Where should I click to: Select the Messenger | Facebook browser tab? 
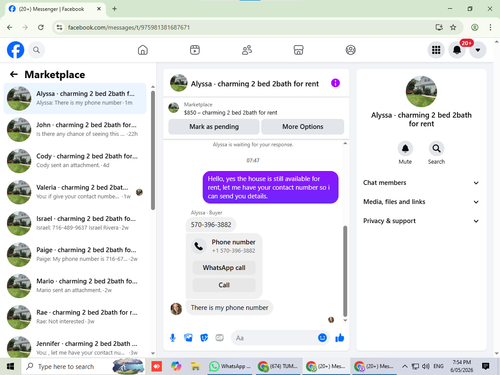tap(55, 9)
